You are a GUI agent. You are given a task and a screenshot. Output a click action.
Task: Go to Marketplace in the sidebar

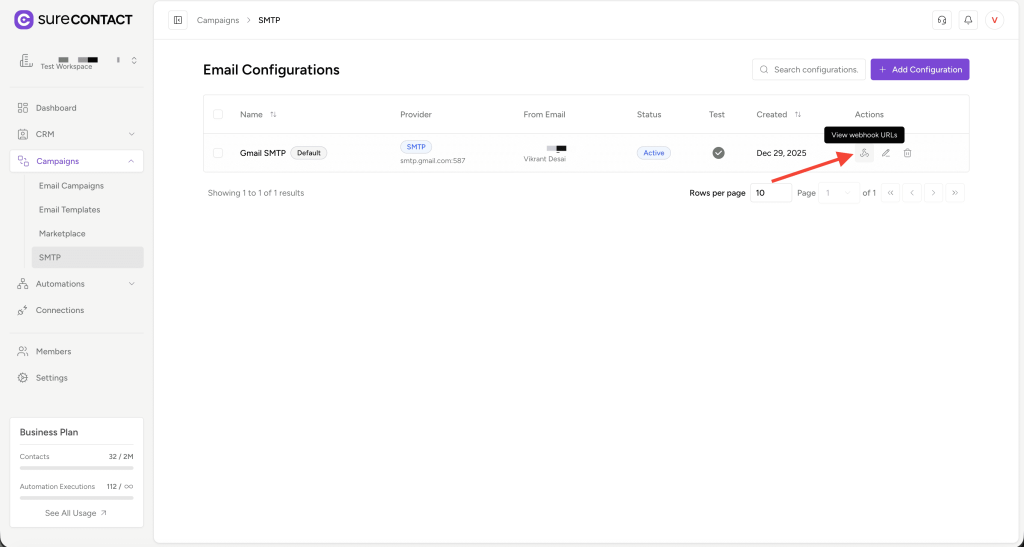pos(62,234)
